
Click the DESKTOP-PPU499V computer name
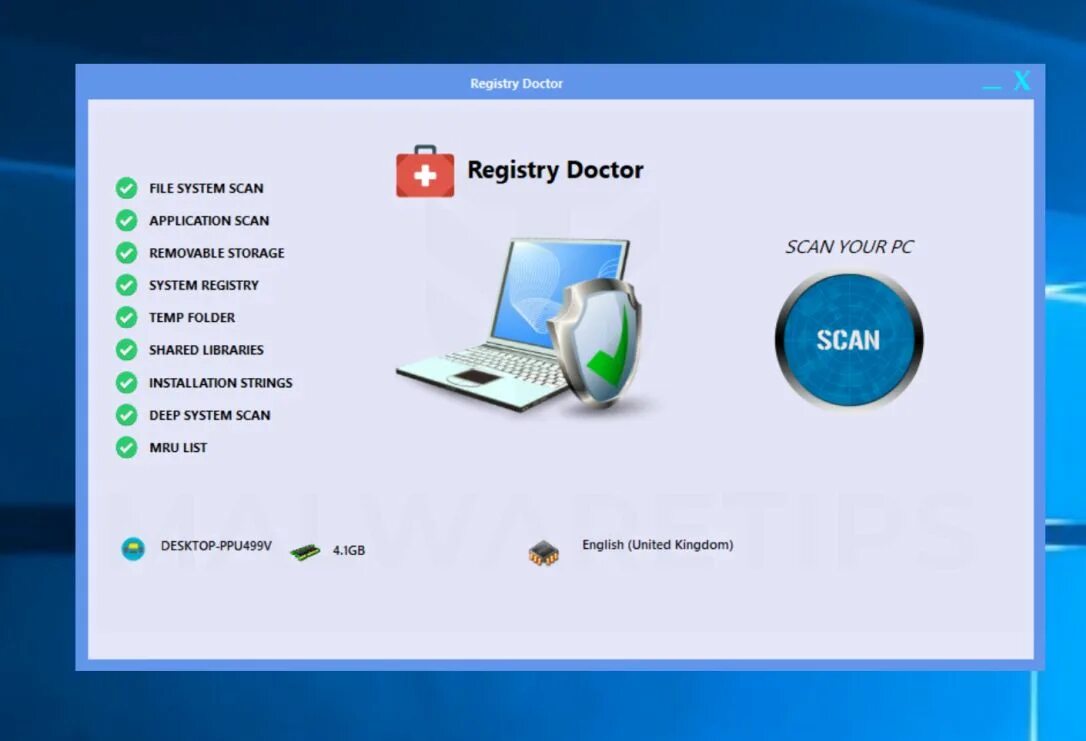[216, 546]
